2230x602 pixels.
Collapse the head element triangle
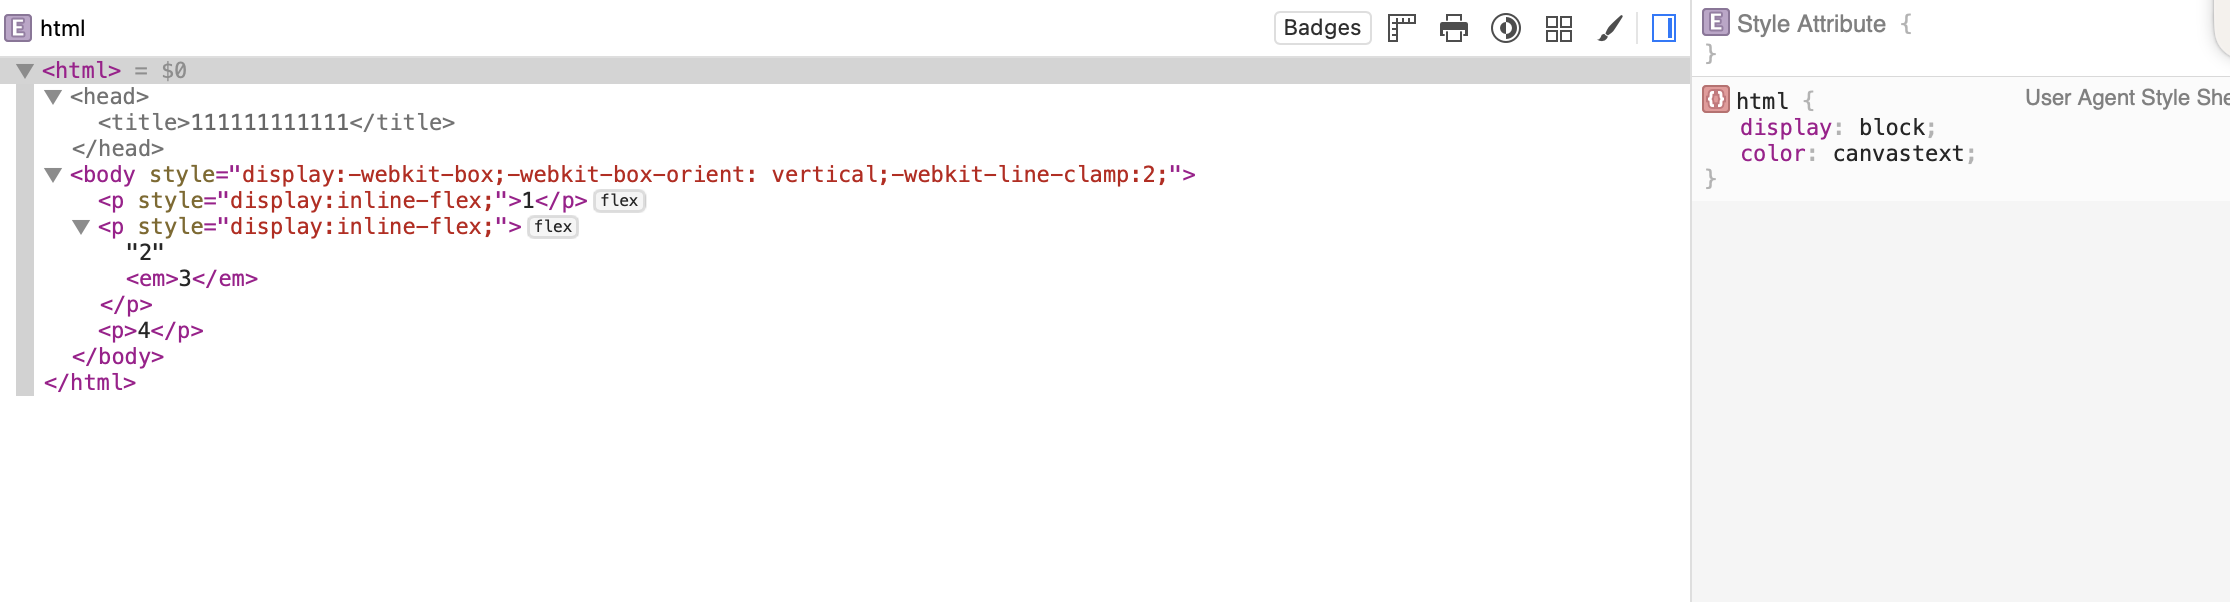pos(53,97)
